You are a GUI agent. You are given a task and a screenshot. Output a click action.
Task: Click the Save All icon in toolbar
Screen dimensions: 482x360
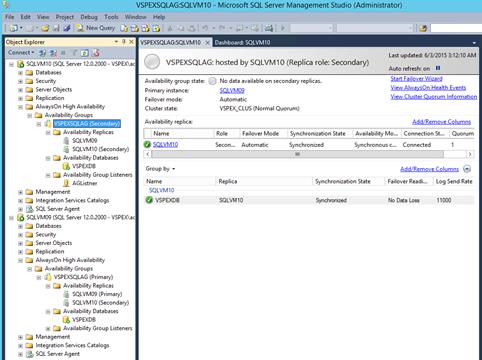pyautogui.click(x=67, y=28)
